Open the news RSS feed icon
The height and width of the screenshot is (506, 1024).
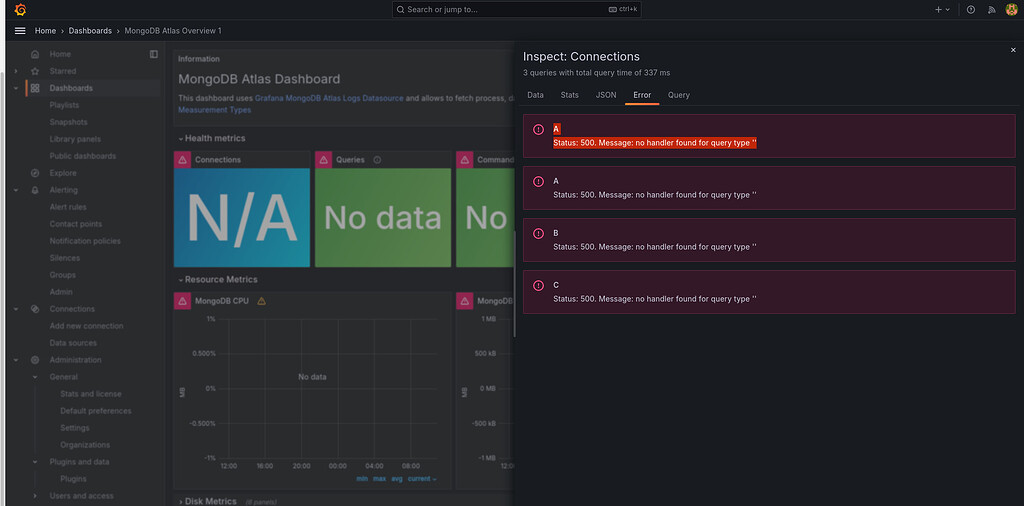(x=991, y=10)
